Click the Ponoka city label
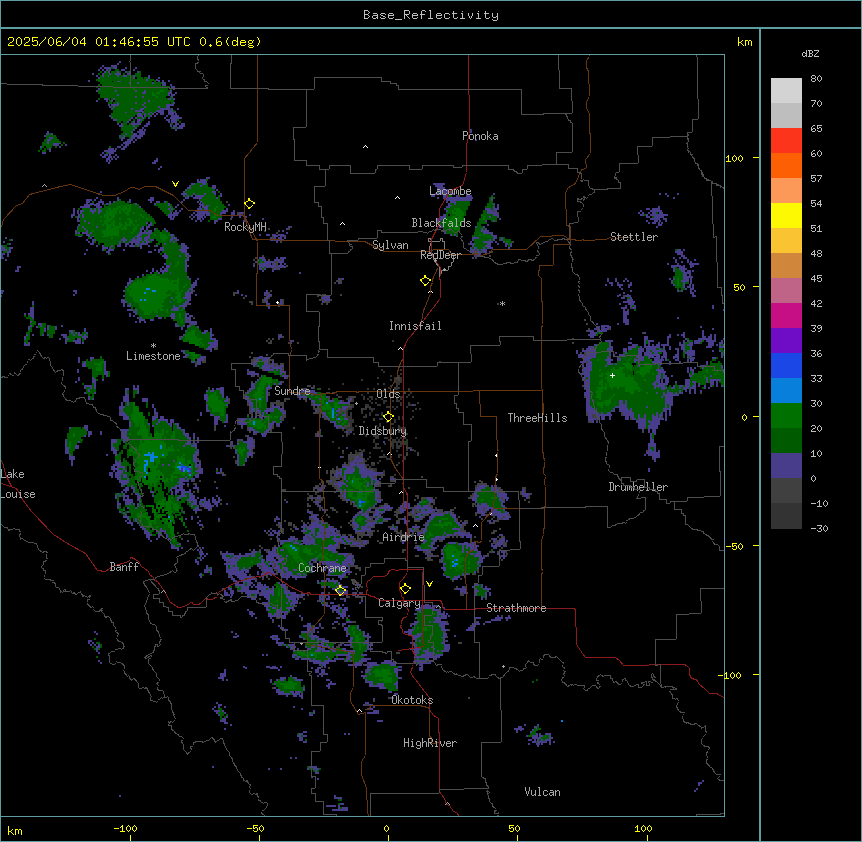This screenshot has height=842, width=862. (x=480, y=136)
